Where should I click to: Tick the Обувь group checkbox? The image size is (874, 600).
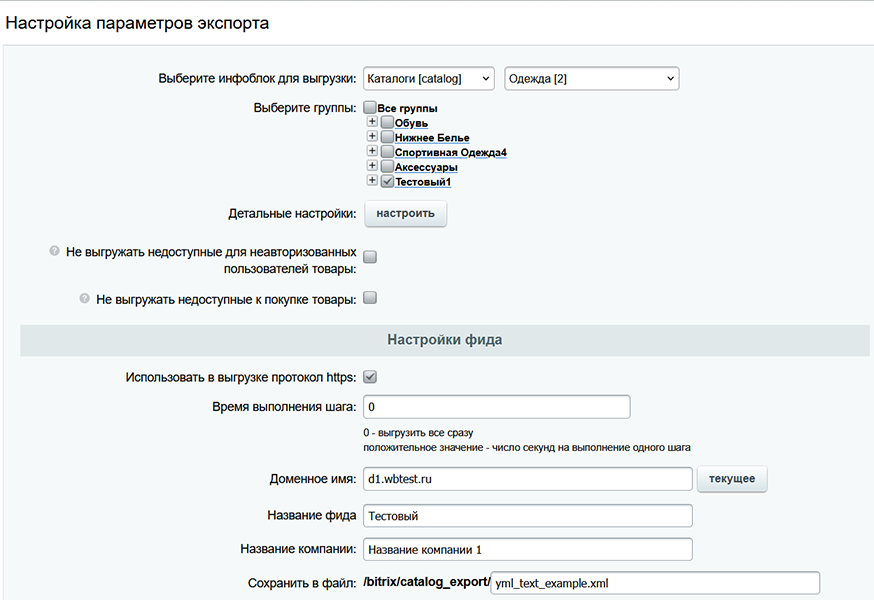click(x=387, y=122)
